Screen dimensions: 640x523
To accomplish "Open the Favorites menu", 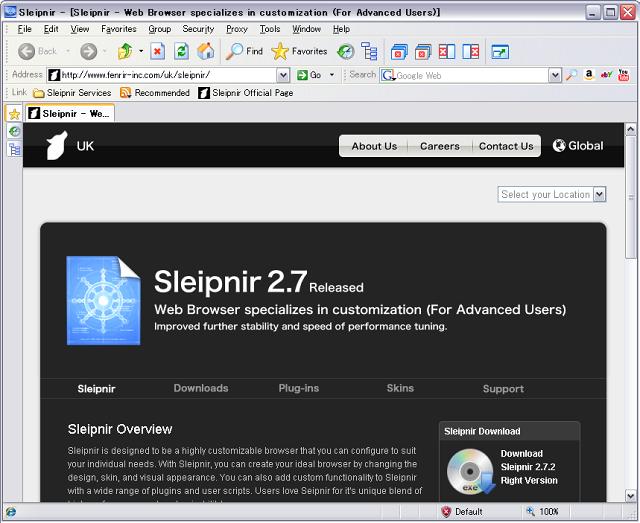I will pyautogui.click(x=119, y=29).
